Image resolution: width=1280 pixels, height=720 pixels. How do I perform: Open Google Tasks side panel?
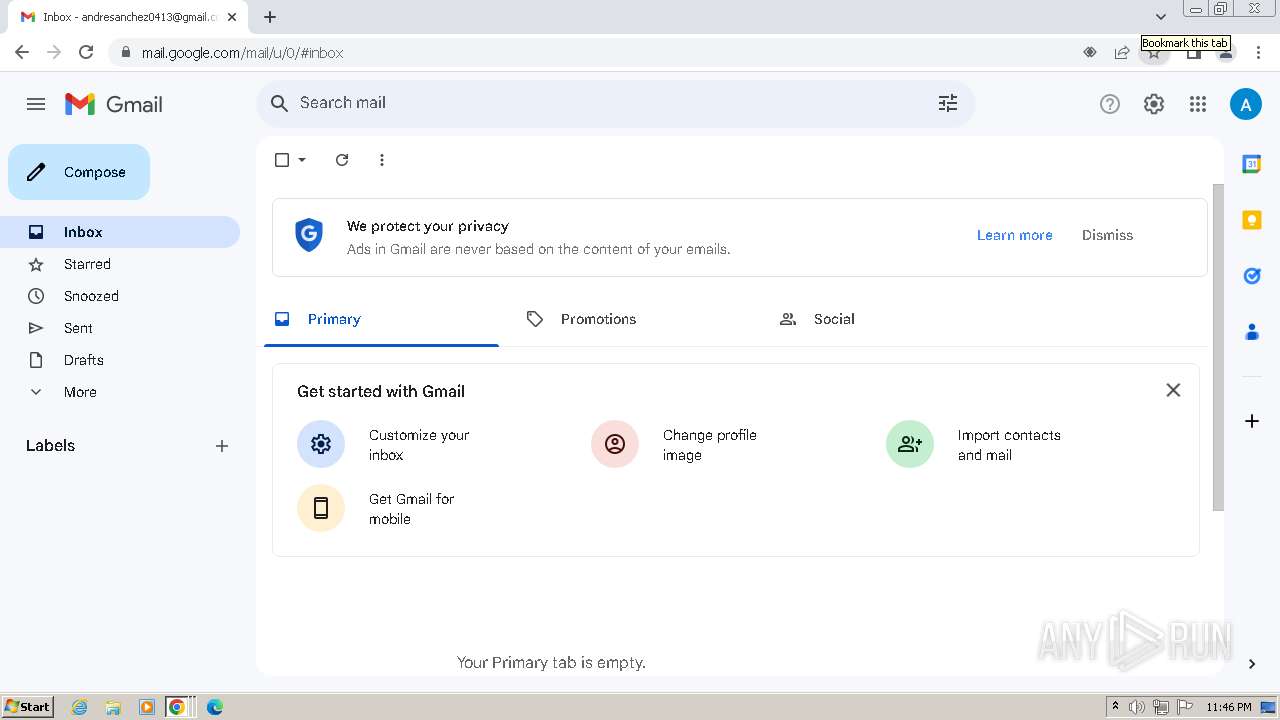(1251, 276)
